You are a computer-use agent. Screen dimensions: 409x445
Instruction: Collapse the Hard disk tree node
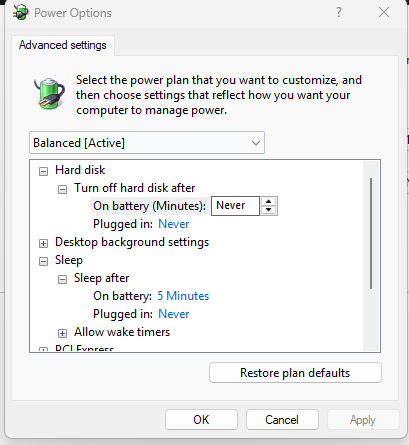(x=43, y=172)
